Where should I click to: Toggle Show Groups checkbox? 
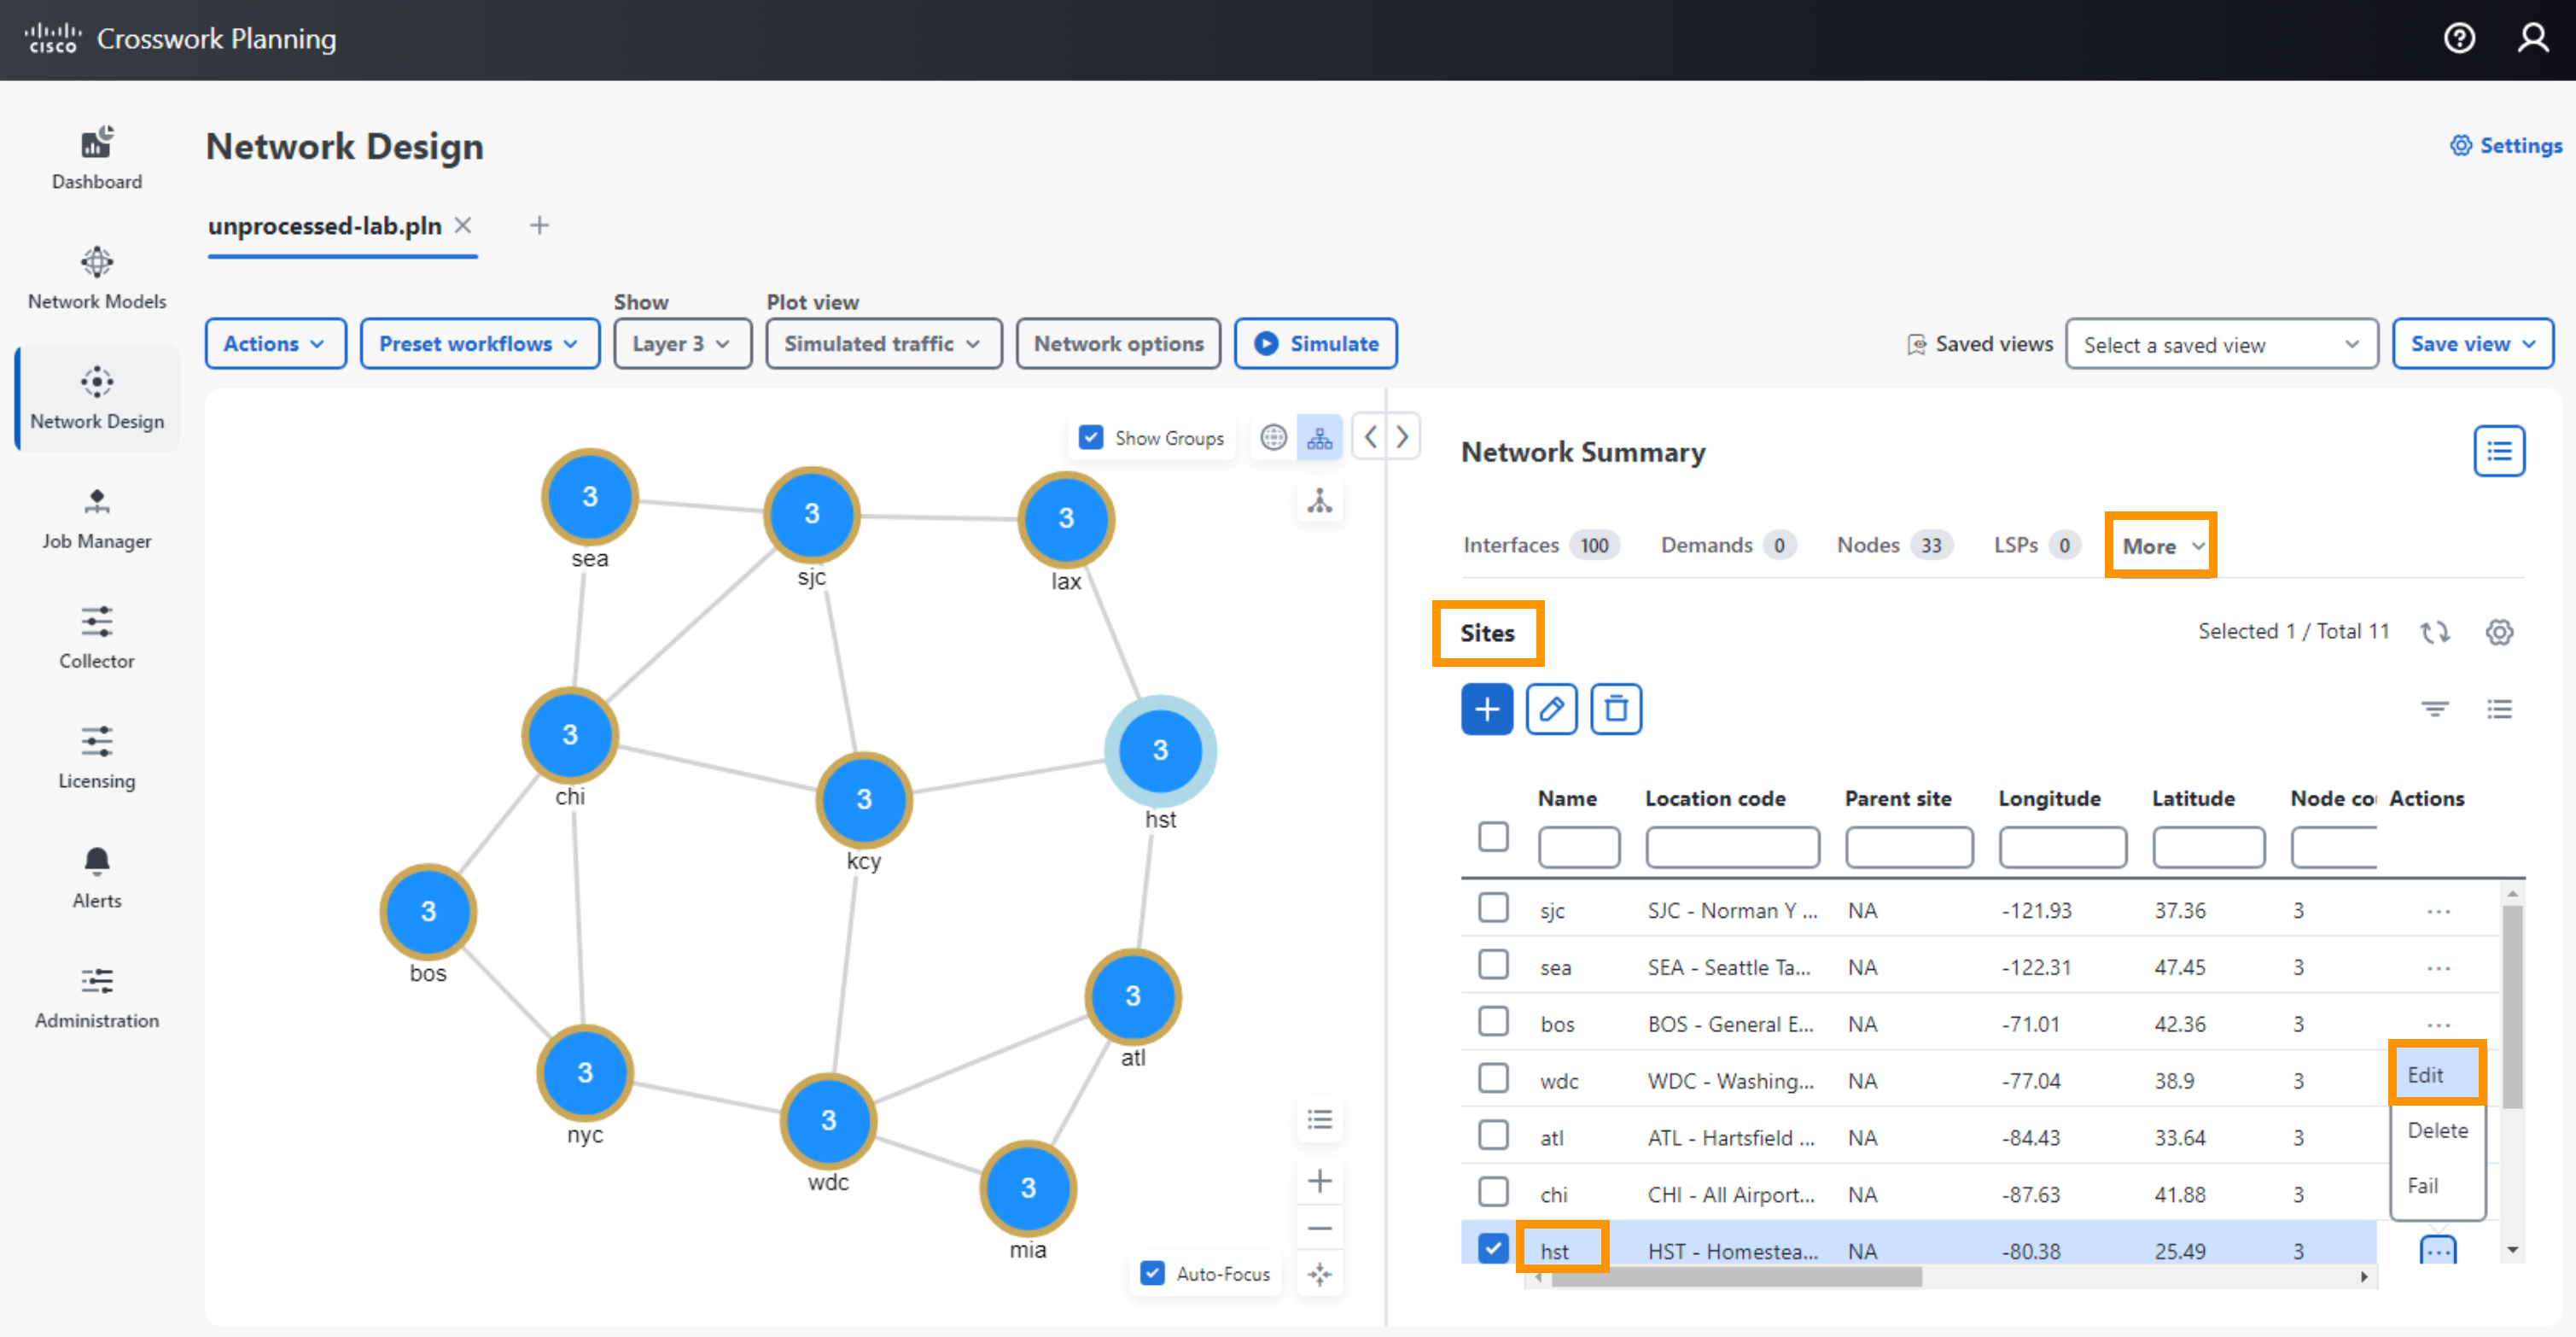point(1091,438)
